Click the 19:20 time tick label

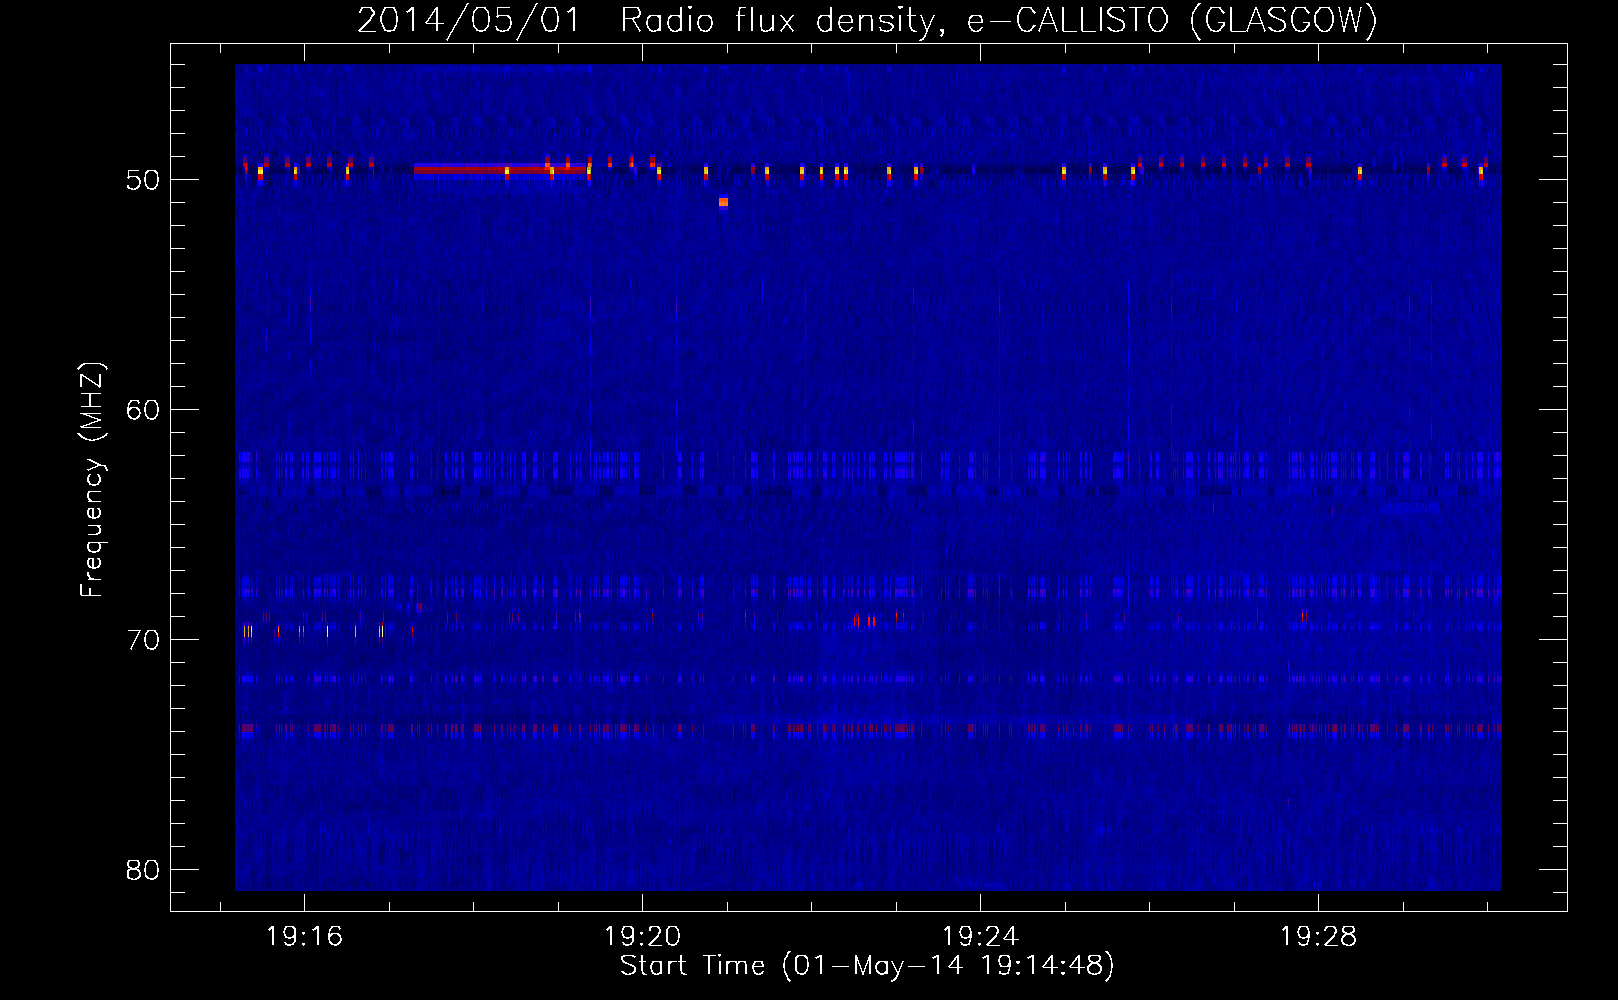[642, 937]
